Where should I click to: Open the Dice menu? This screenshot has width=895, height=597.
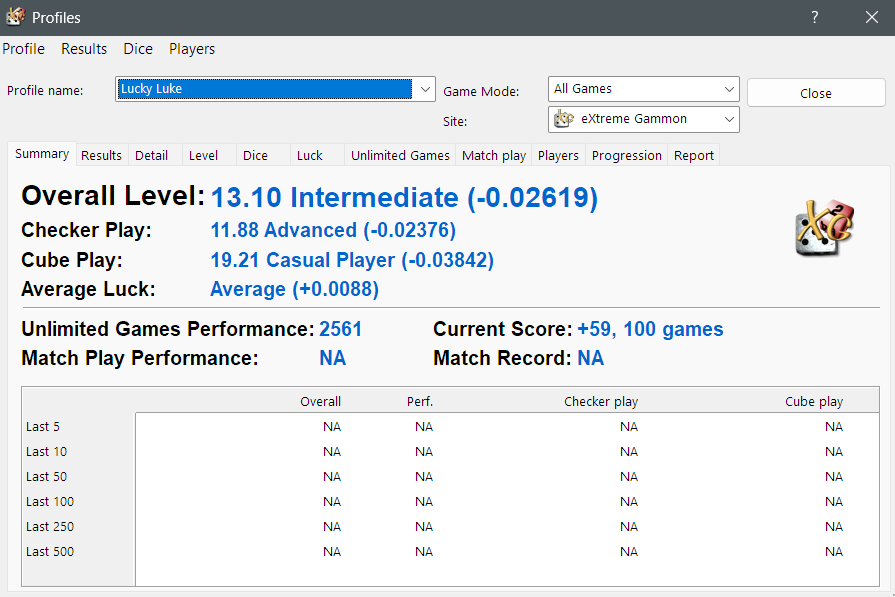coord(138,49)
